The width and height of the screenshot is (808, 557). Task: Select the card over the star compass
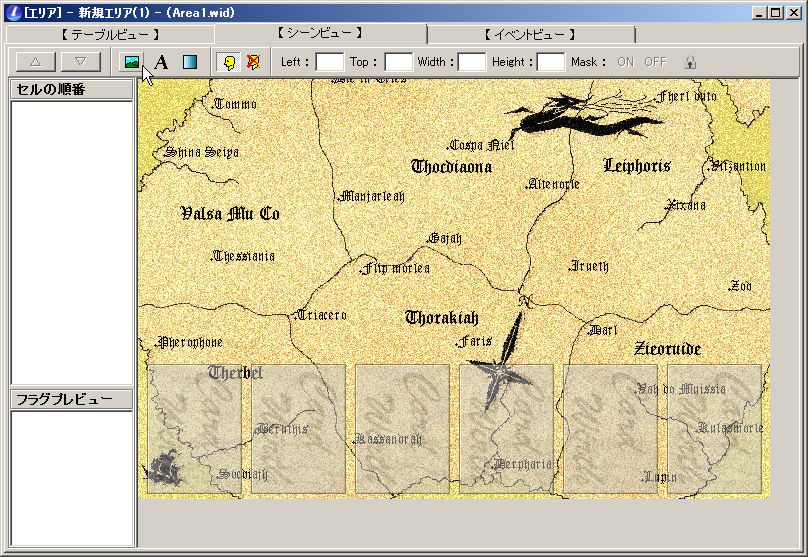coord(506,429)
